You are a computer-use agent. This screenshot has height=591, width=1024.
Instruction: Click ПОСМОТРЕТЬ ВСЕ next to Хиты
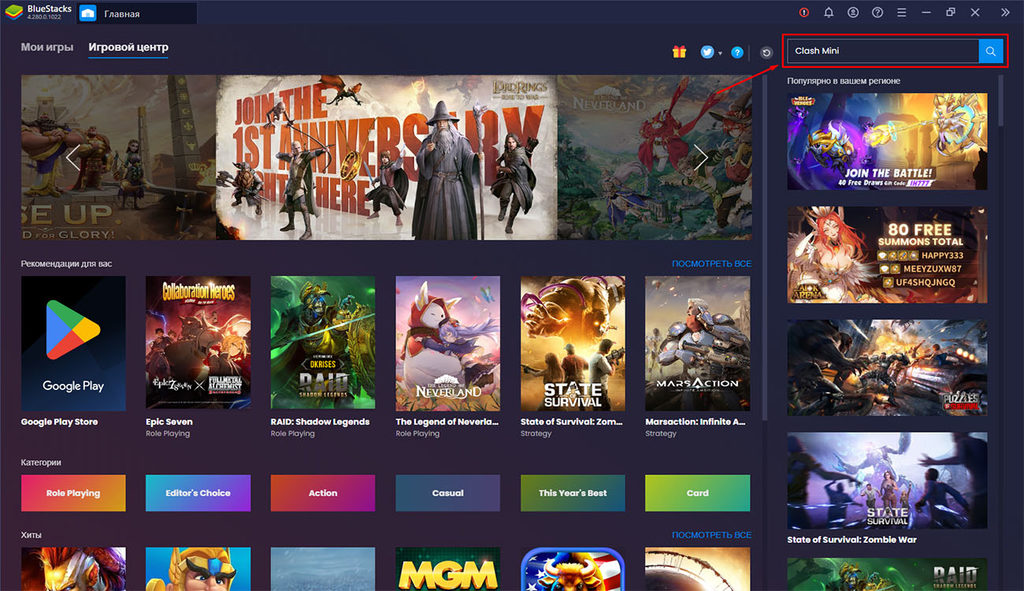(711, 535)
